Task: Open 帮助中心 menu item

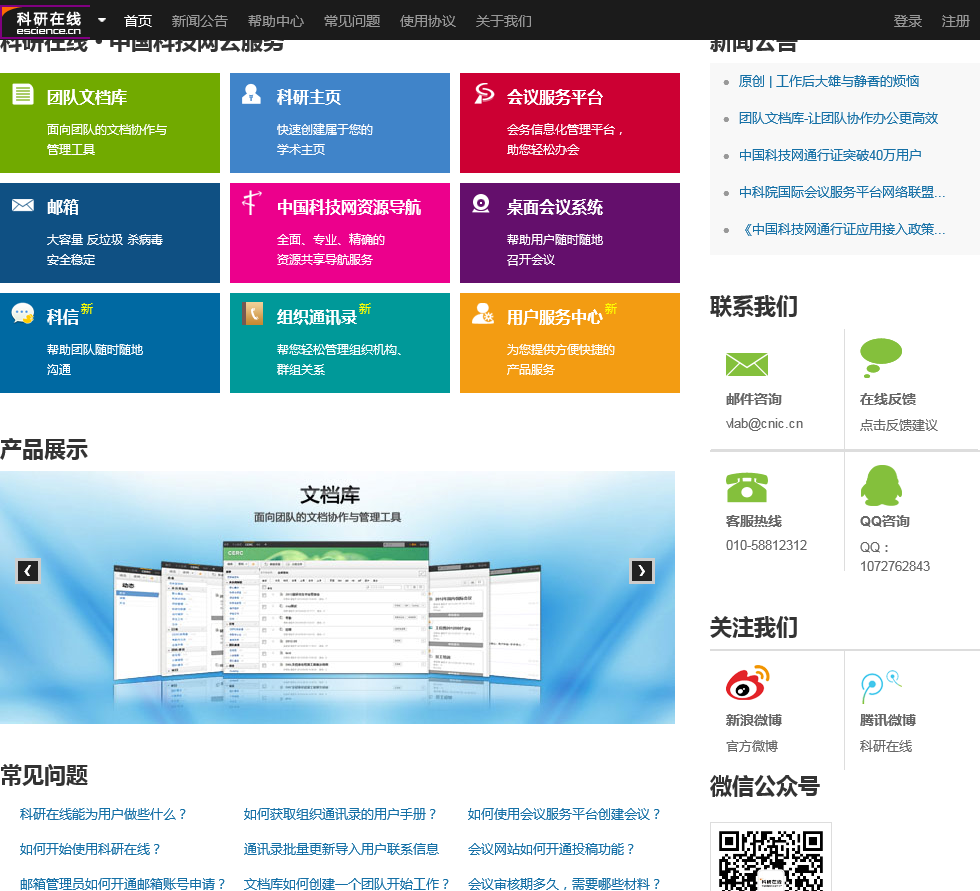Action: click(x=276, y=21)
